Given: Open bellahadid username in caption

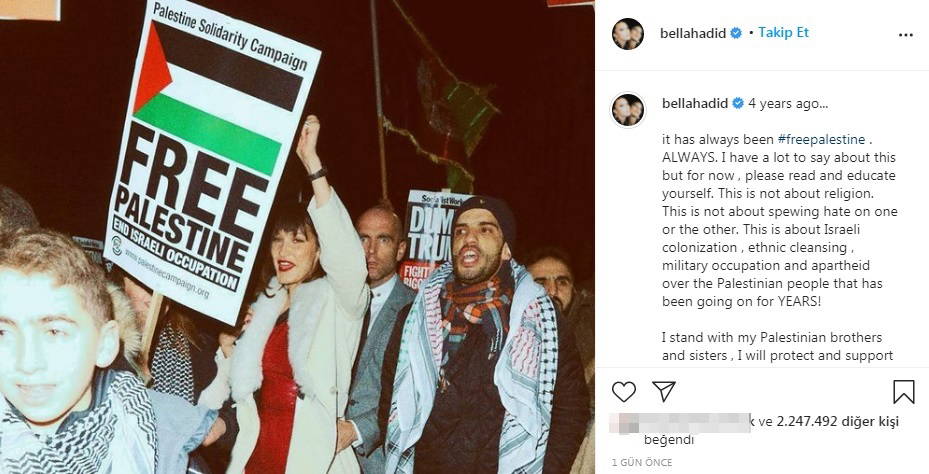Looking at the screenshot, I should (695, 104).
